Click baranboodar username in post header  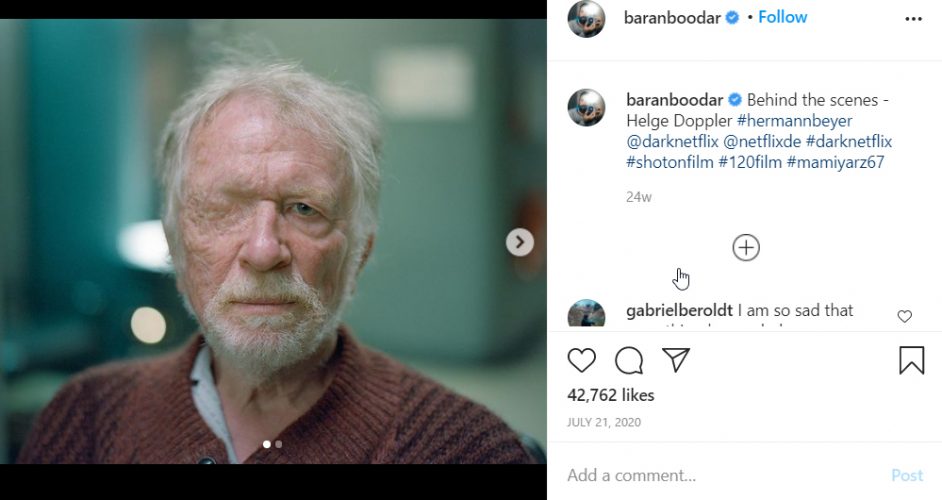672,17
